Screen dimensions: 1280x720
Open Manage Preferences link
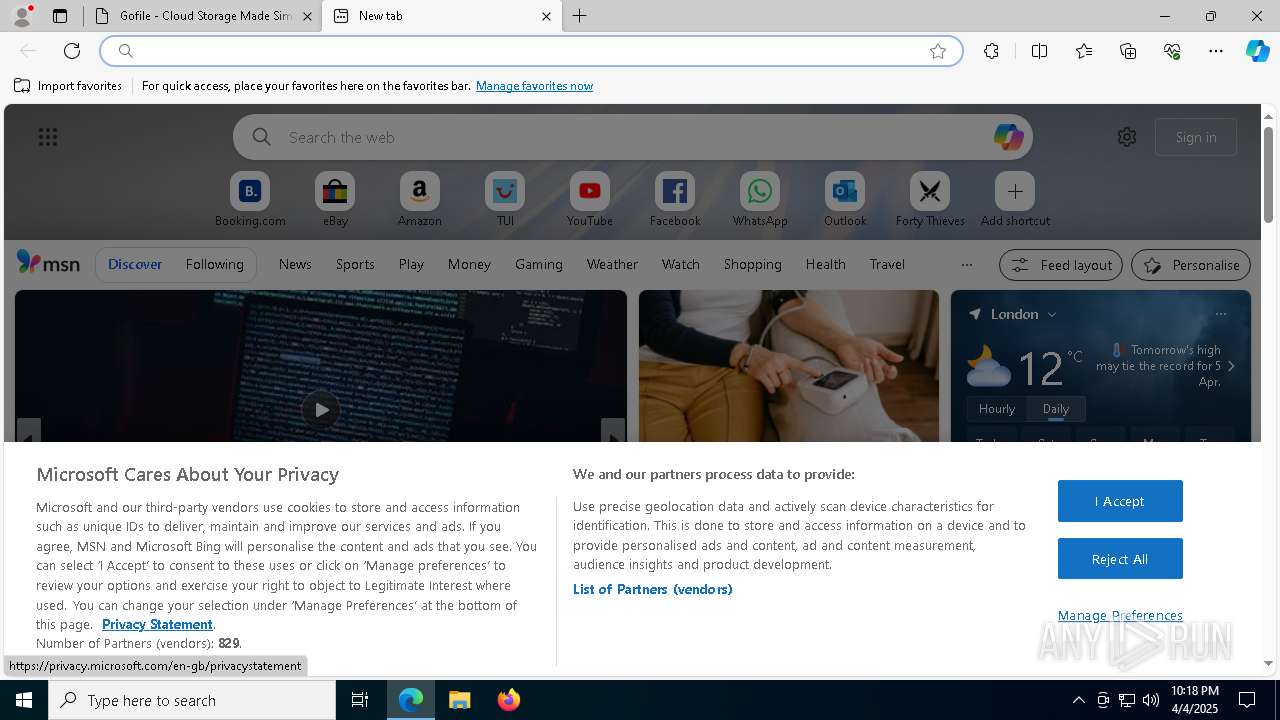point(1120,615)
